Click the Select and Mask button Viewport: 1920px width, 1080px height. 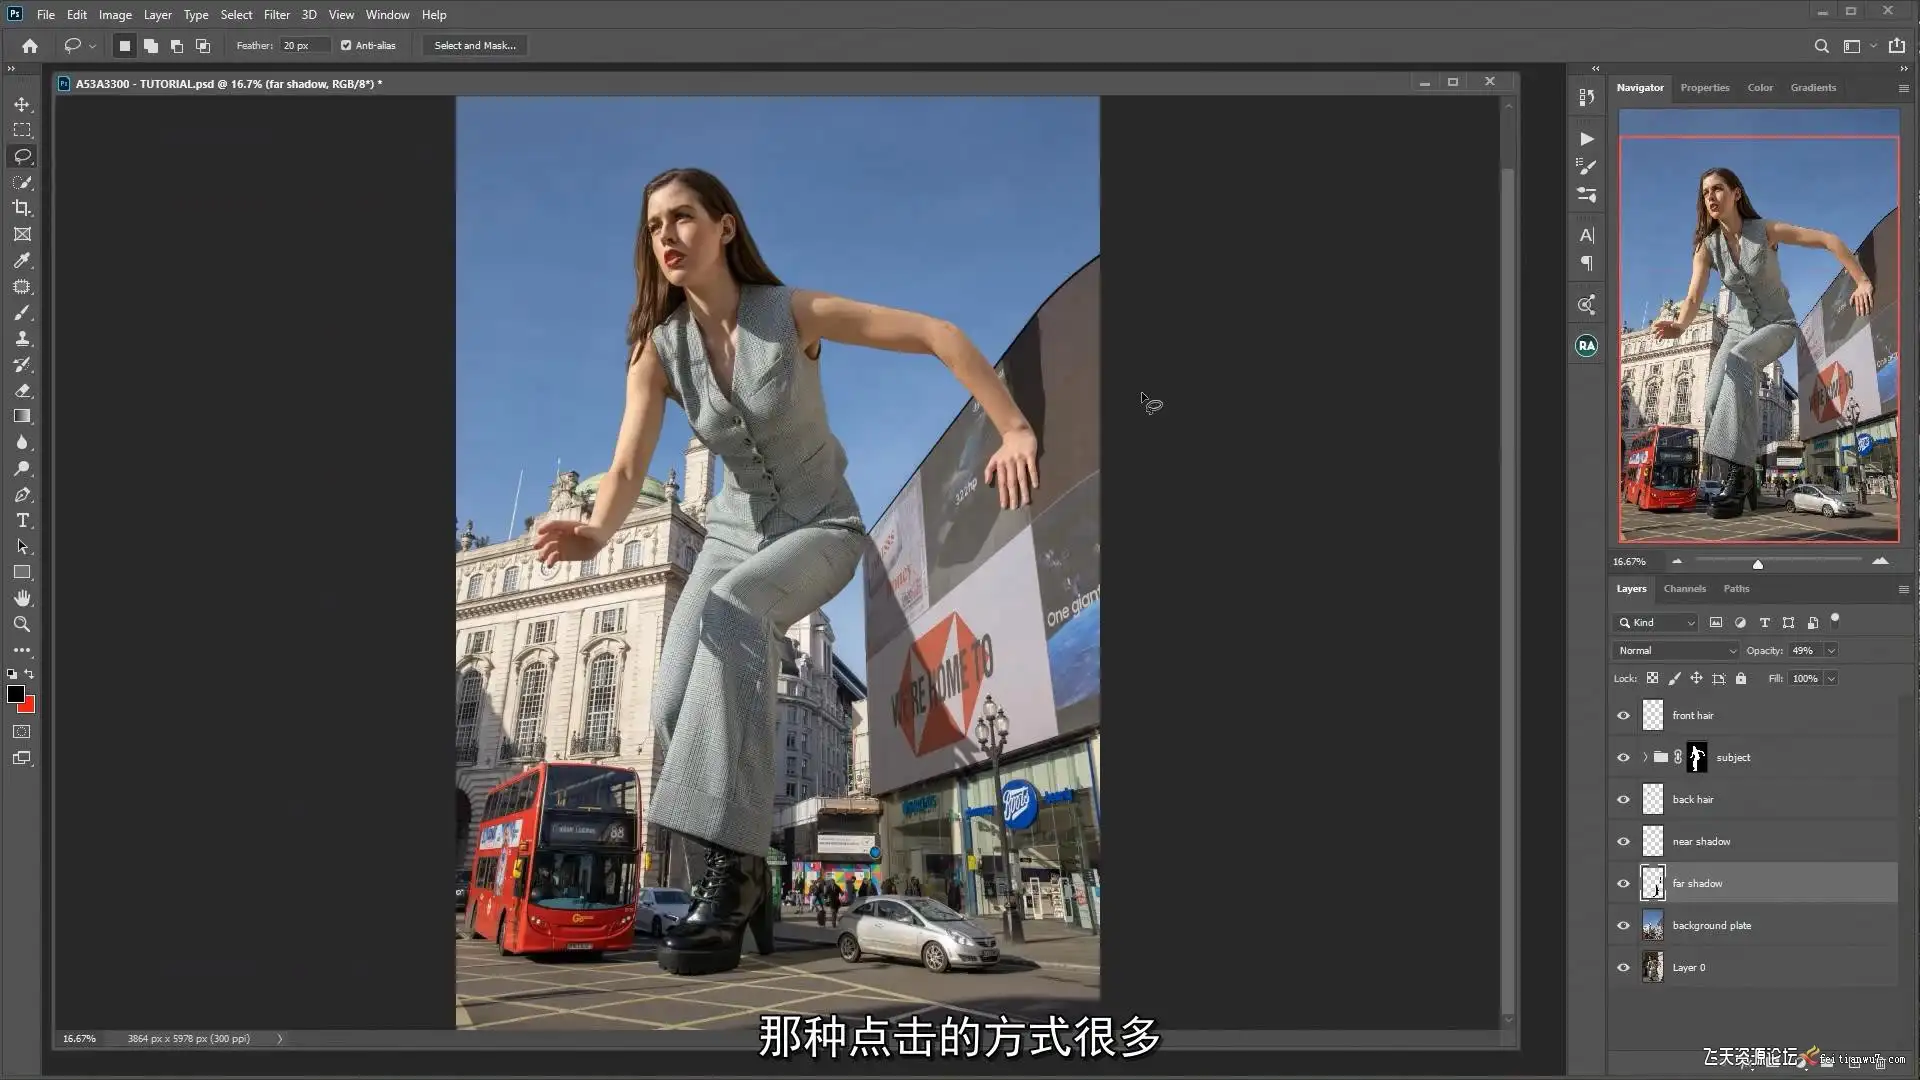[x=475, y=45]
